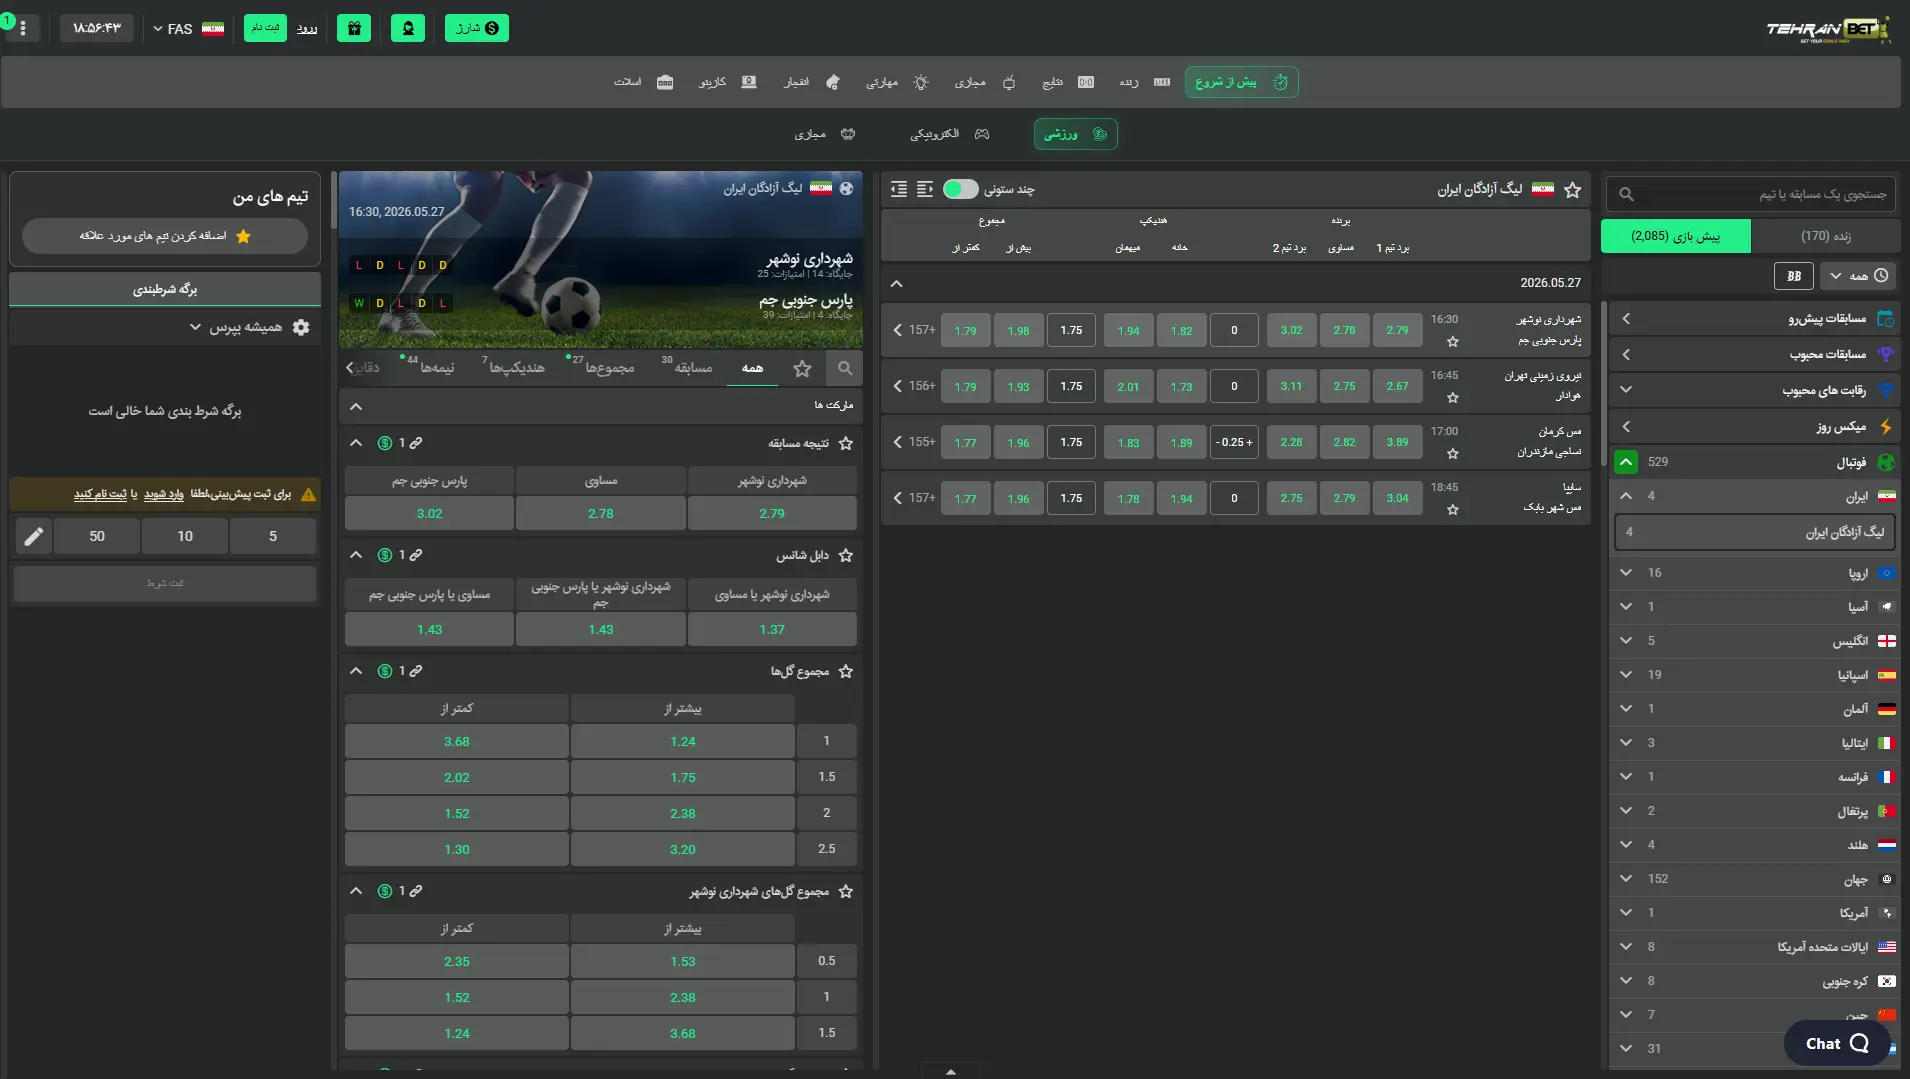Screen dimensions: 1910x1079
Task: Open the kebab menu in the header
Action: click(x=23, y=28)
